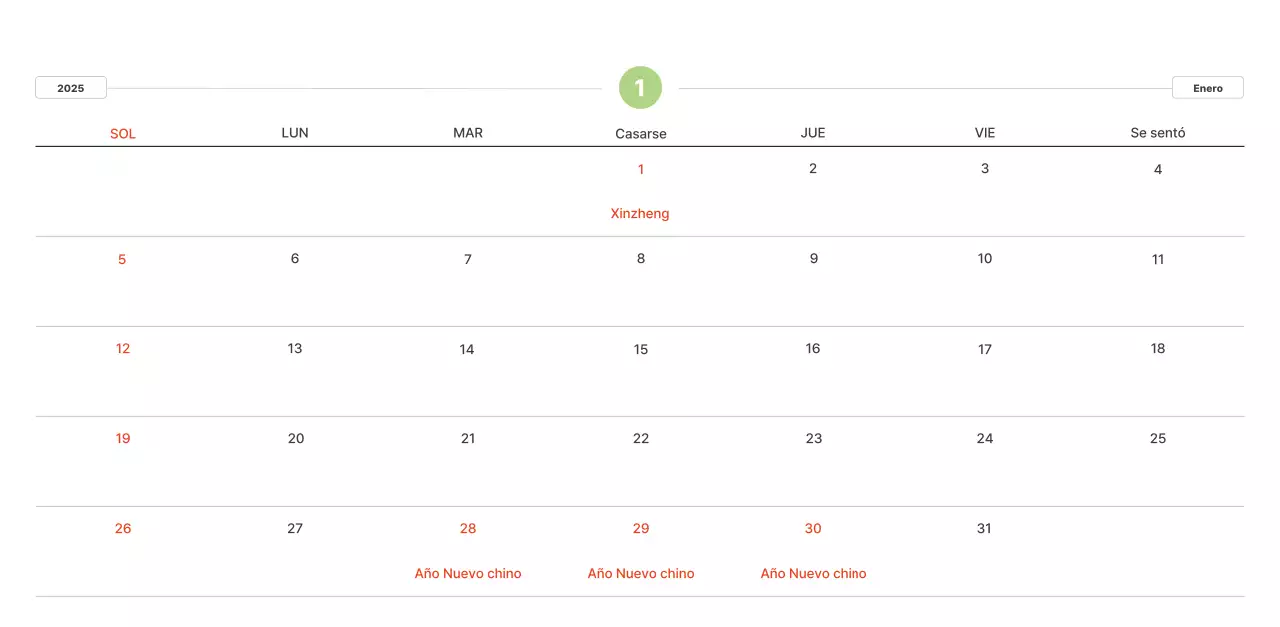
Task: Click the green month number 1 badge
Action: click(640, 88)
